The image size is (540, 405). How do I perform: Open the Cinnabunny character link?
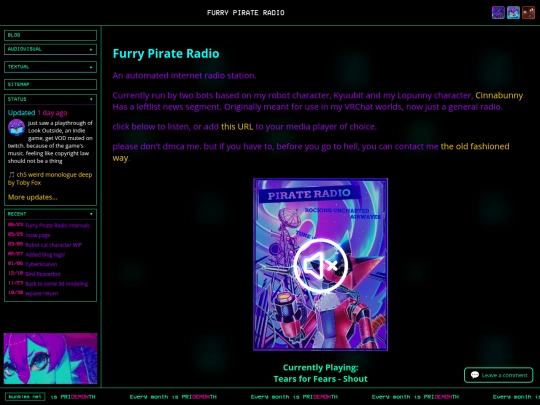(499, 95)
